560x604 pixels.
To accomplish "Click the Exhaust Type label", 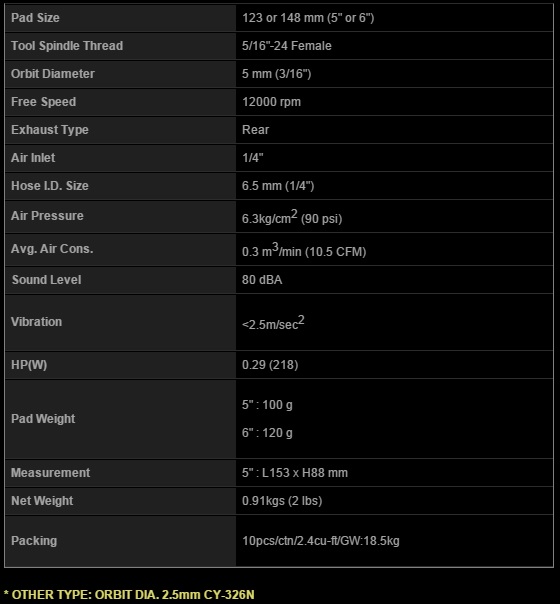I will coord(50,130).
